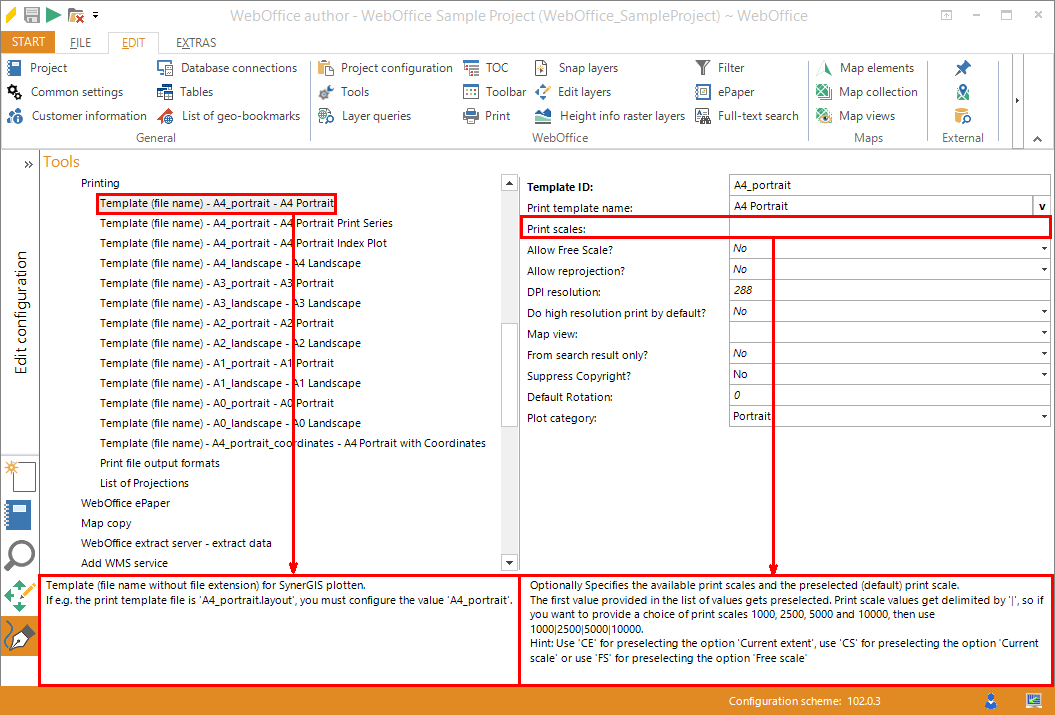Toggle the Do high resolution print setting

click(1041, 310)
